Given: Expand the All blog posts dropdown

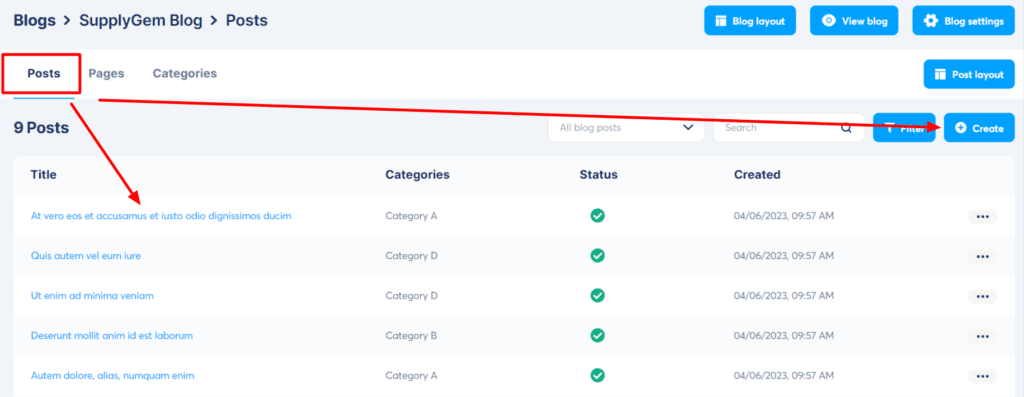Looking at the screenshot, I should (626, 128).
